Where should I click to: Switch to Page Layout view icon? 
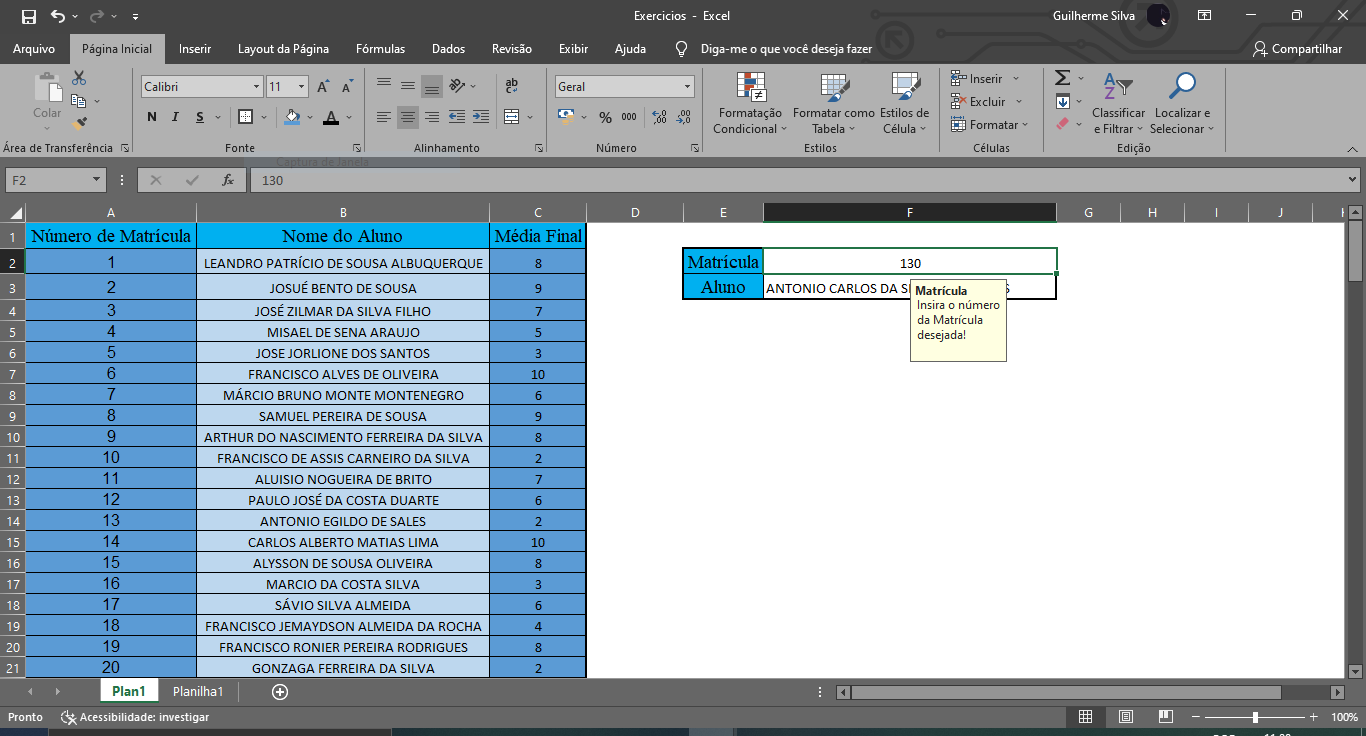coord(1126,717)
